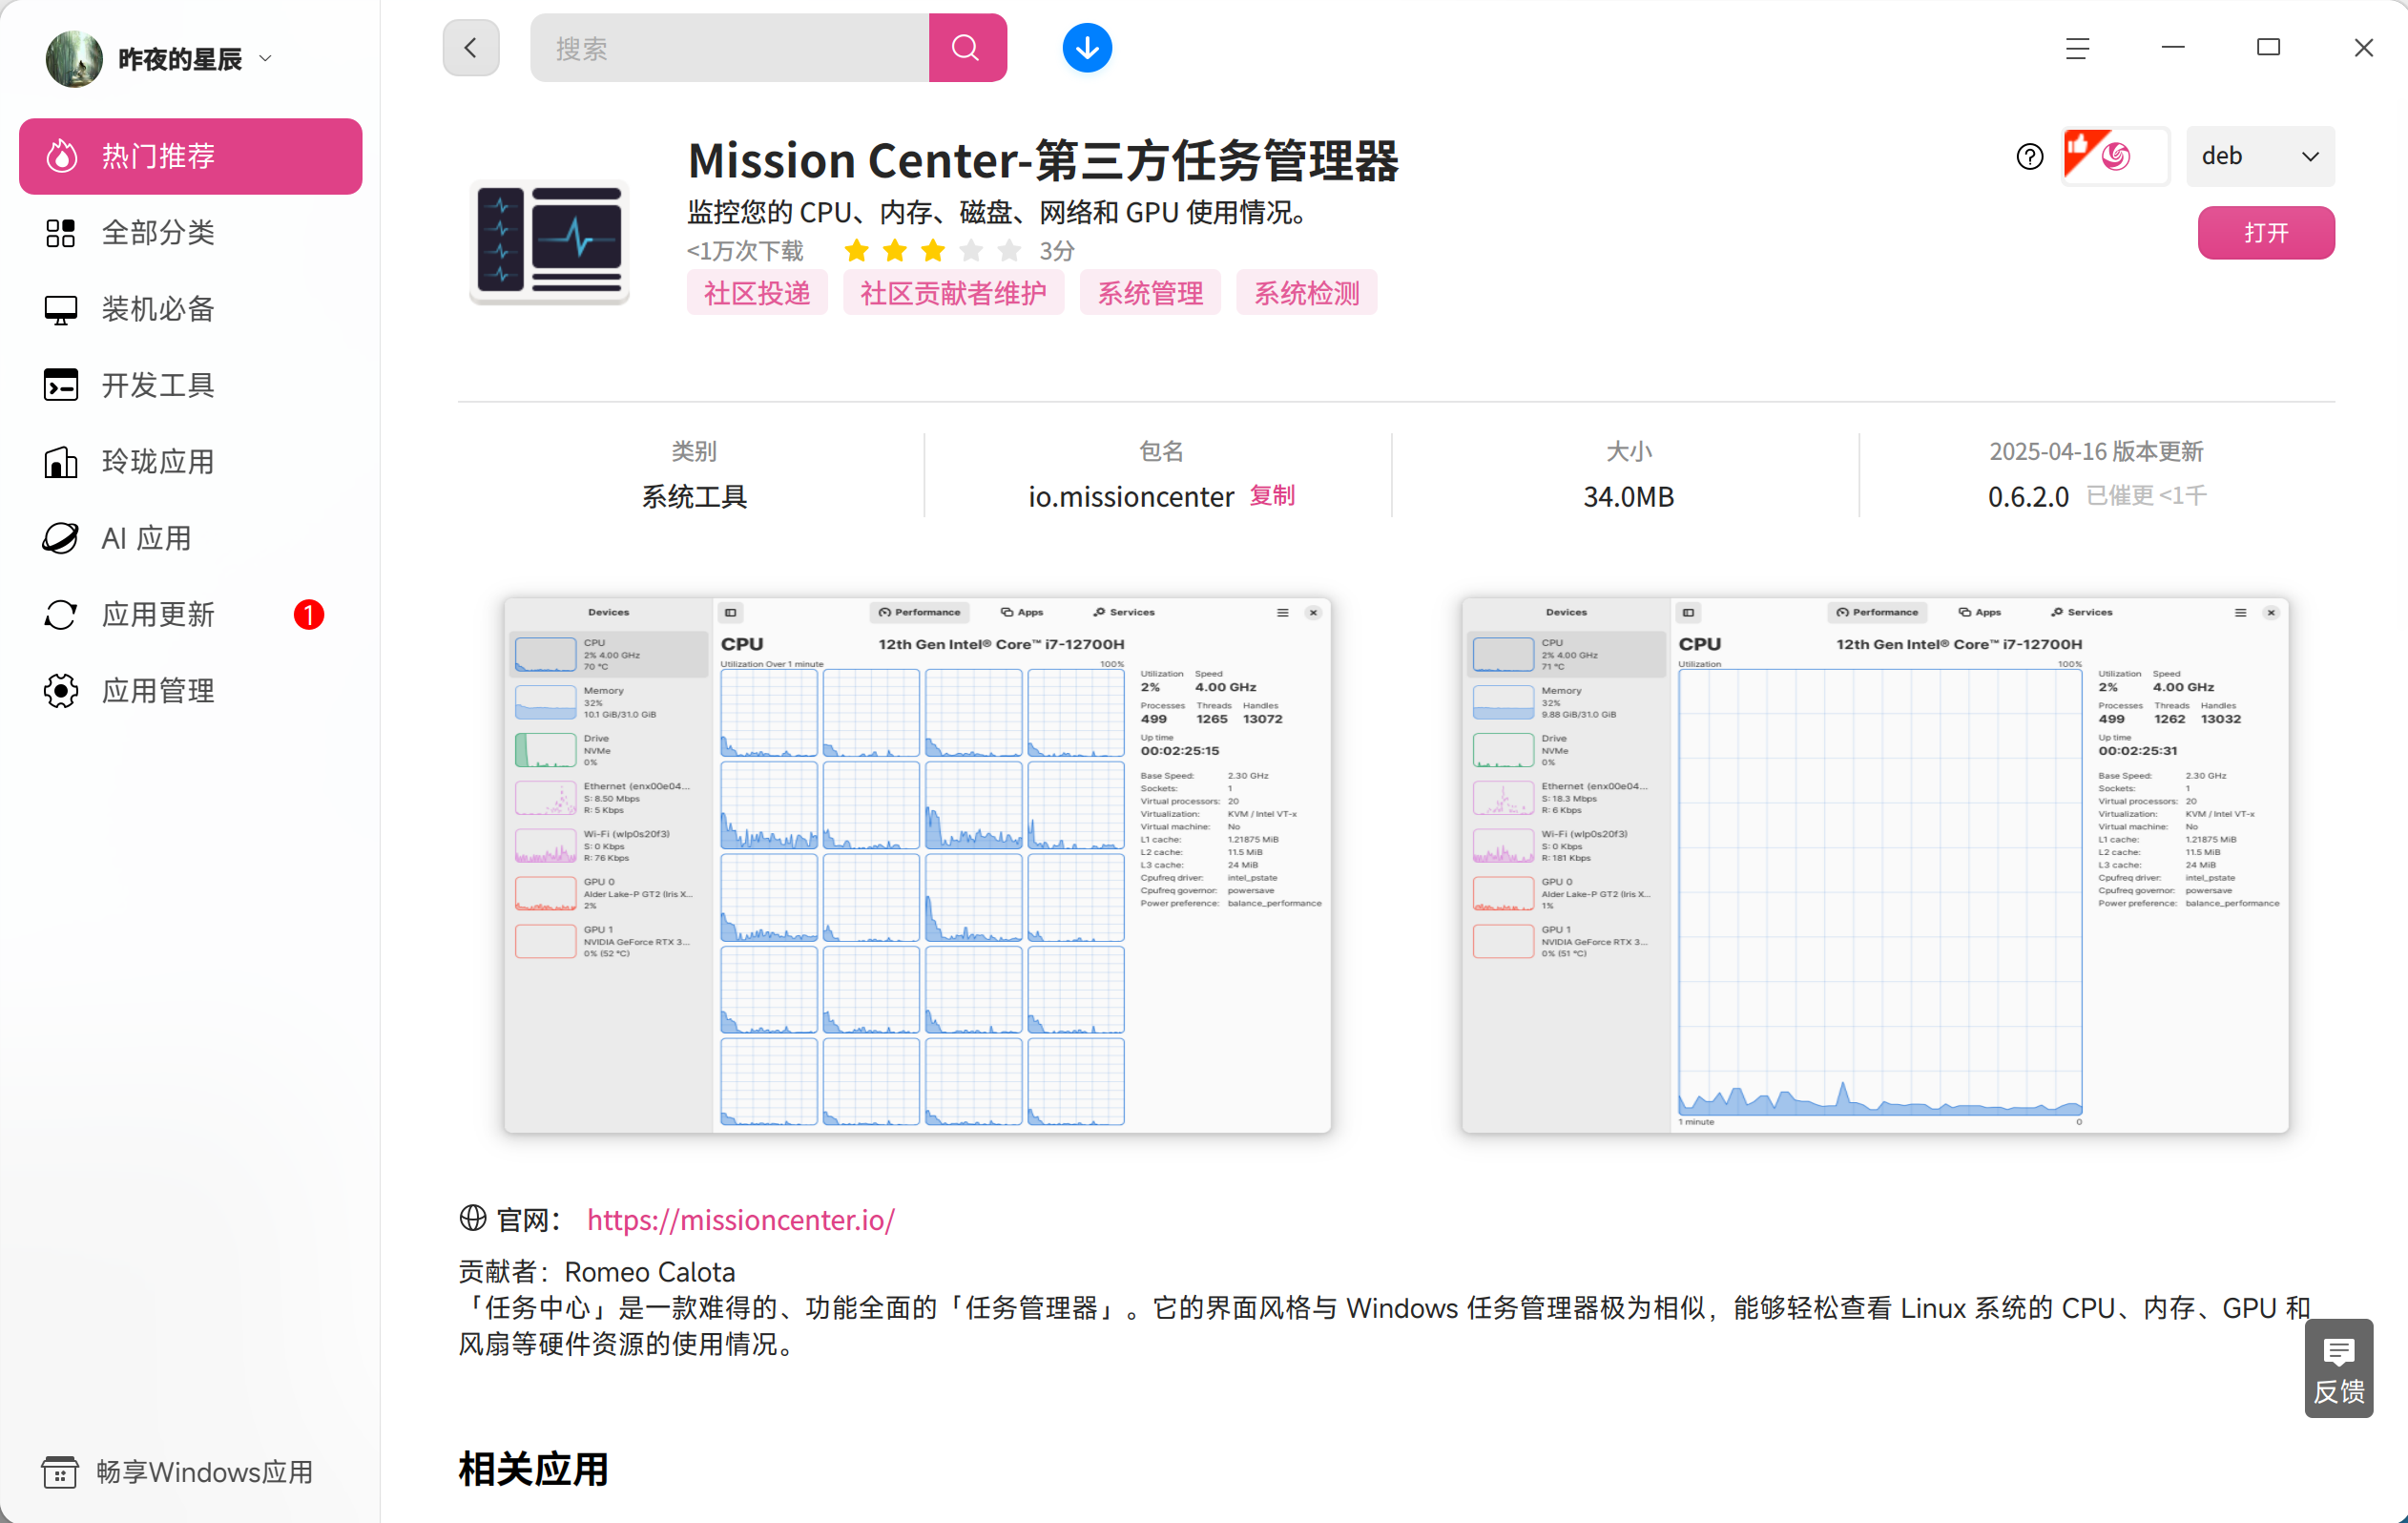Click the question mark help icon
The height and width of the screenshot is (1523, 2408).
pyautogui.click(x=2029, y=156)
